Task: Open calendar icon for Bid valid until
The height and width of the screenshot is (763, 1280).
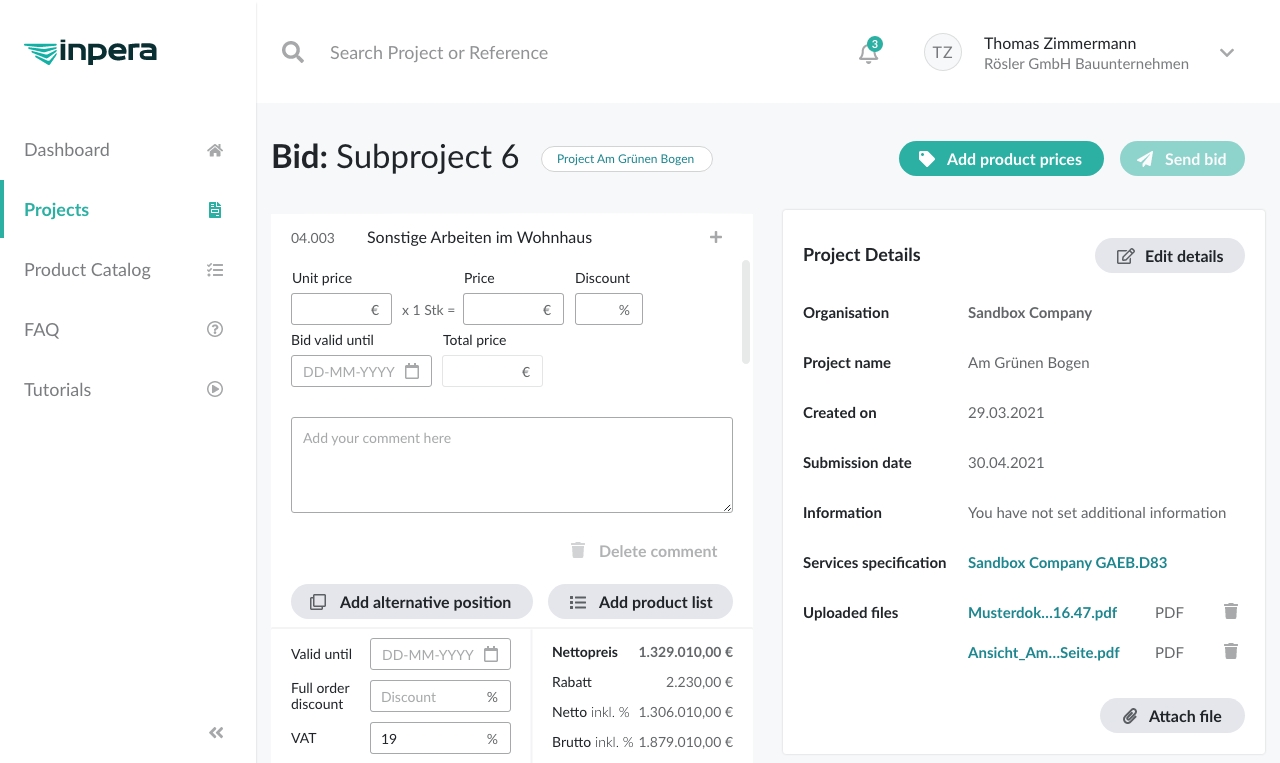Action: [x=412, y=371]
